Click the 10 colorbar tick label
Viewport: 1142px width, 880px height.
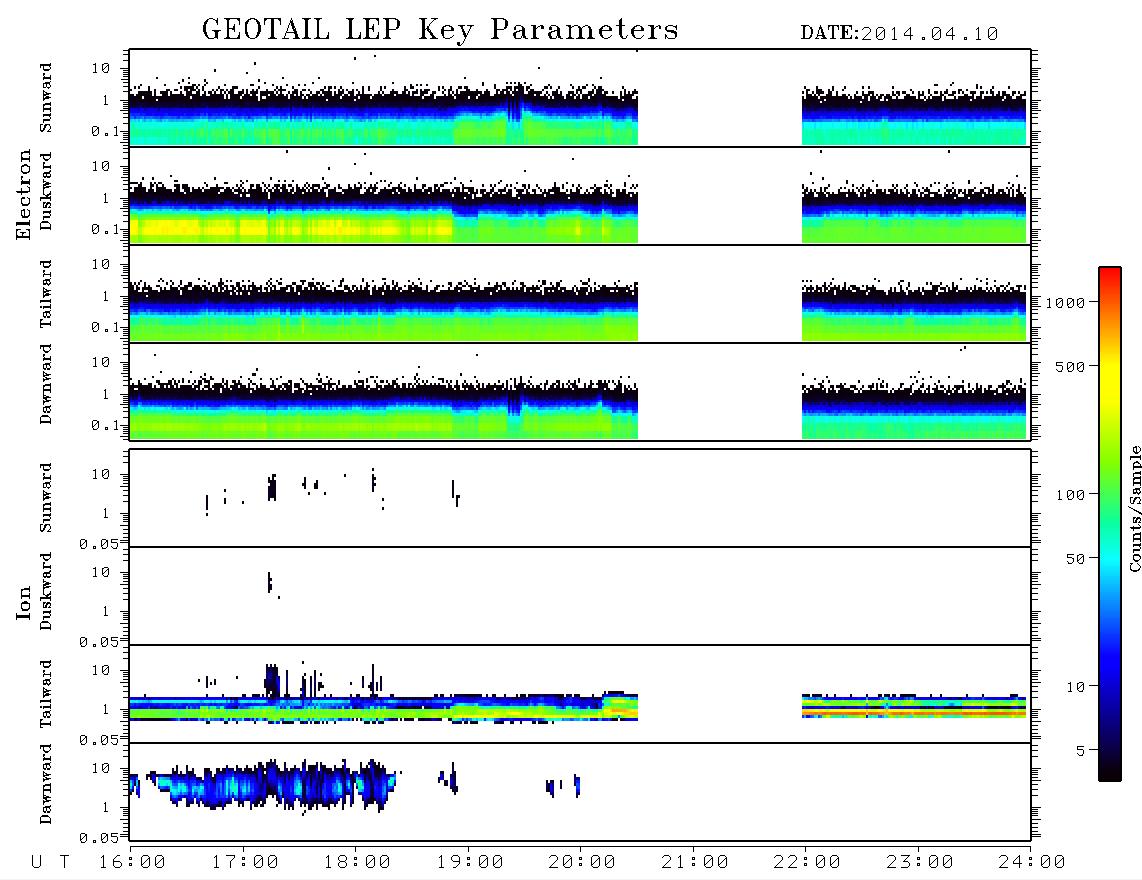point(1075,687)
